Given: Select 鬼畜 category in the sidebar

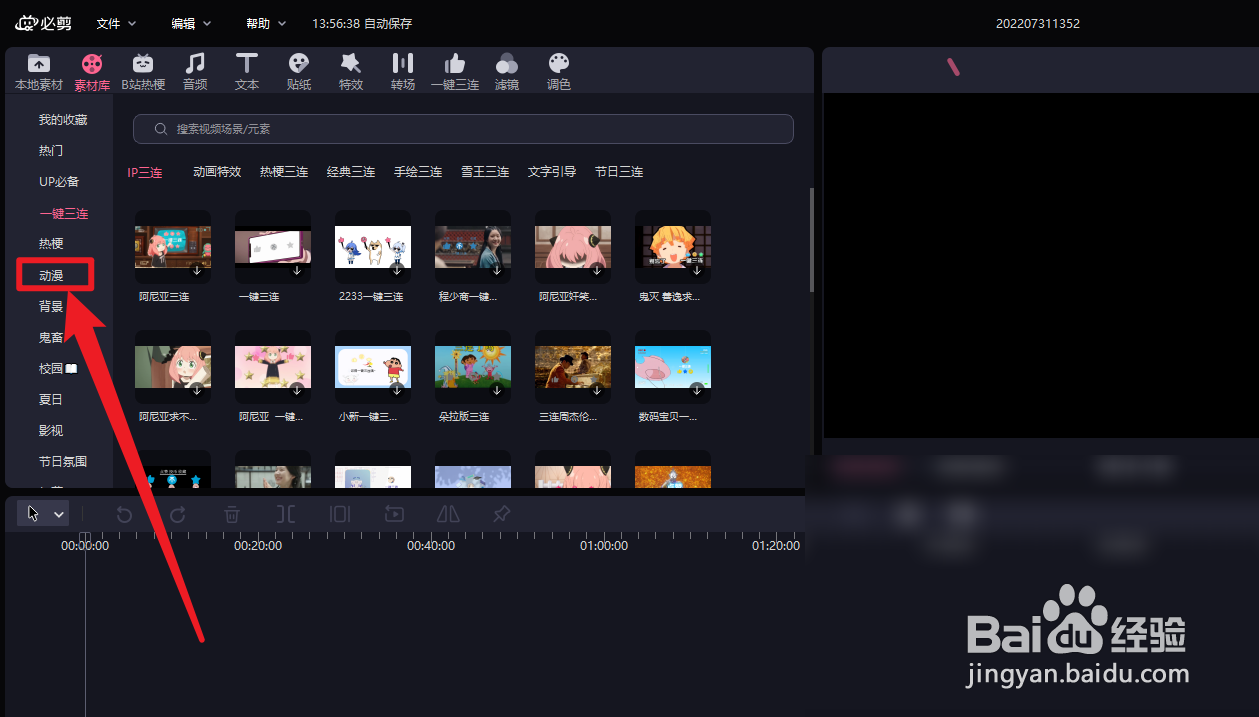Looking at the screenshot, I should coord(51,337).
